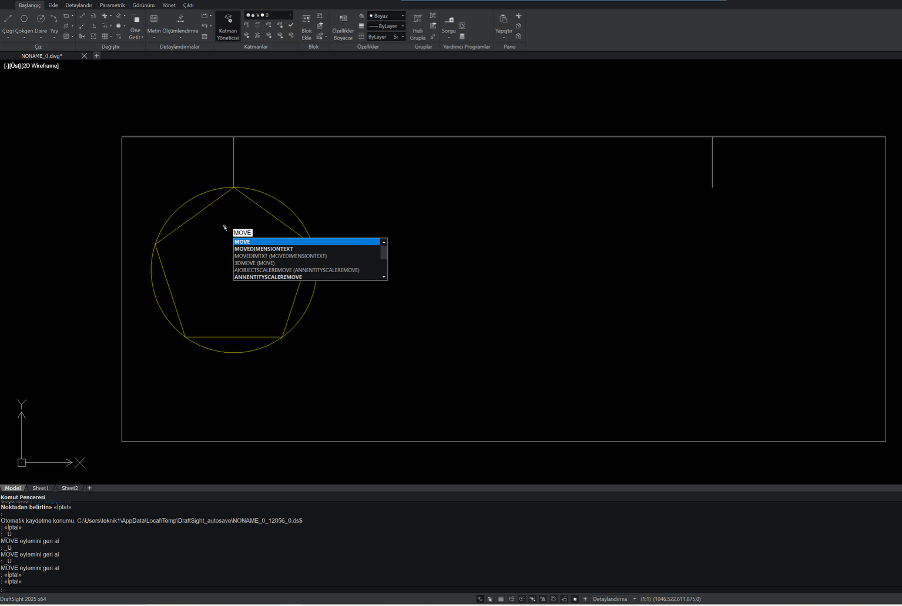Screen dimensions: 902x606
Task: Select the Çokgen (Polygon) tool
Action: pos(24,20)
